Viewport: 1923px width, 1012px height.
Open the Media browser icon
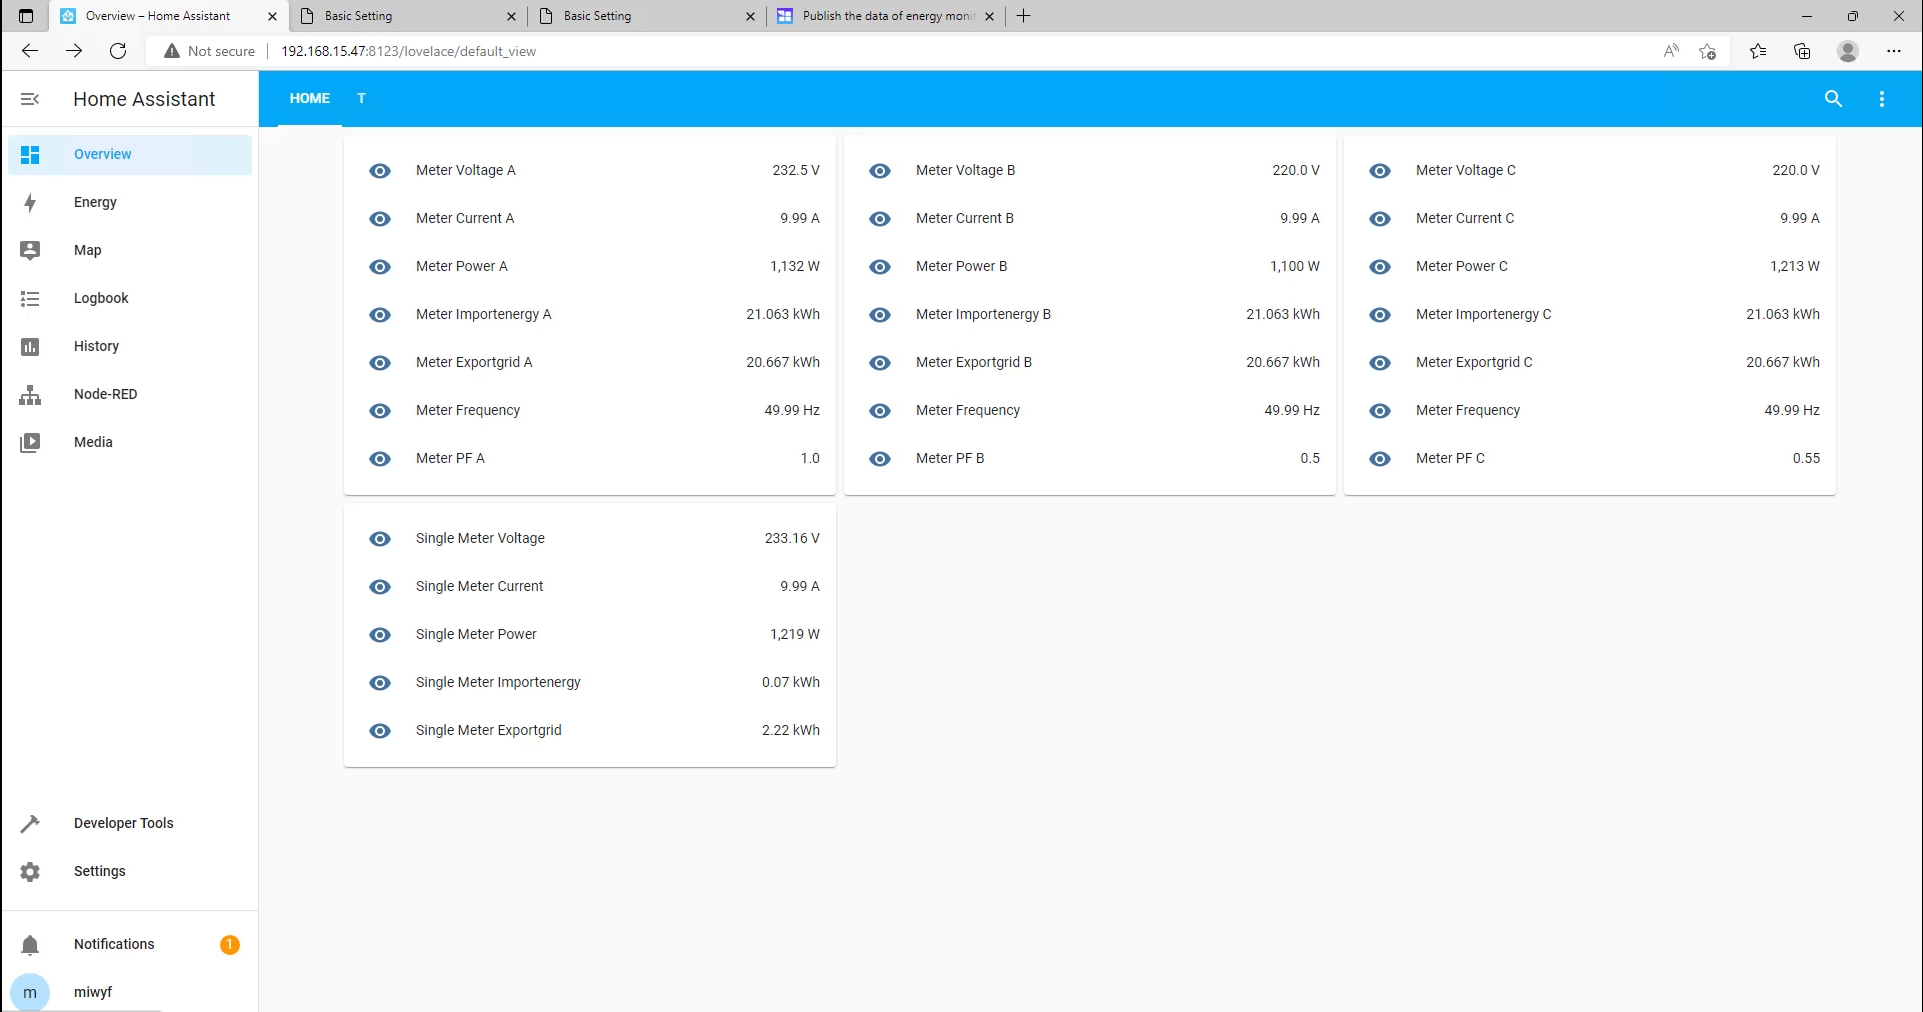pos(30,443)
